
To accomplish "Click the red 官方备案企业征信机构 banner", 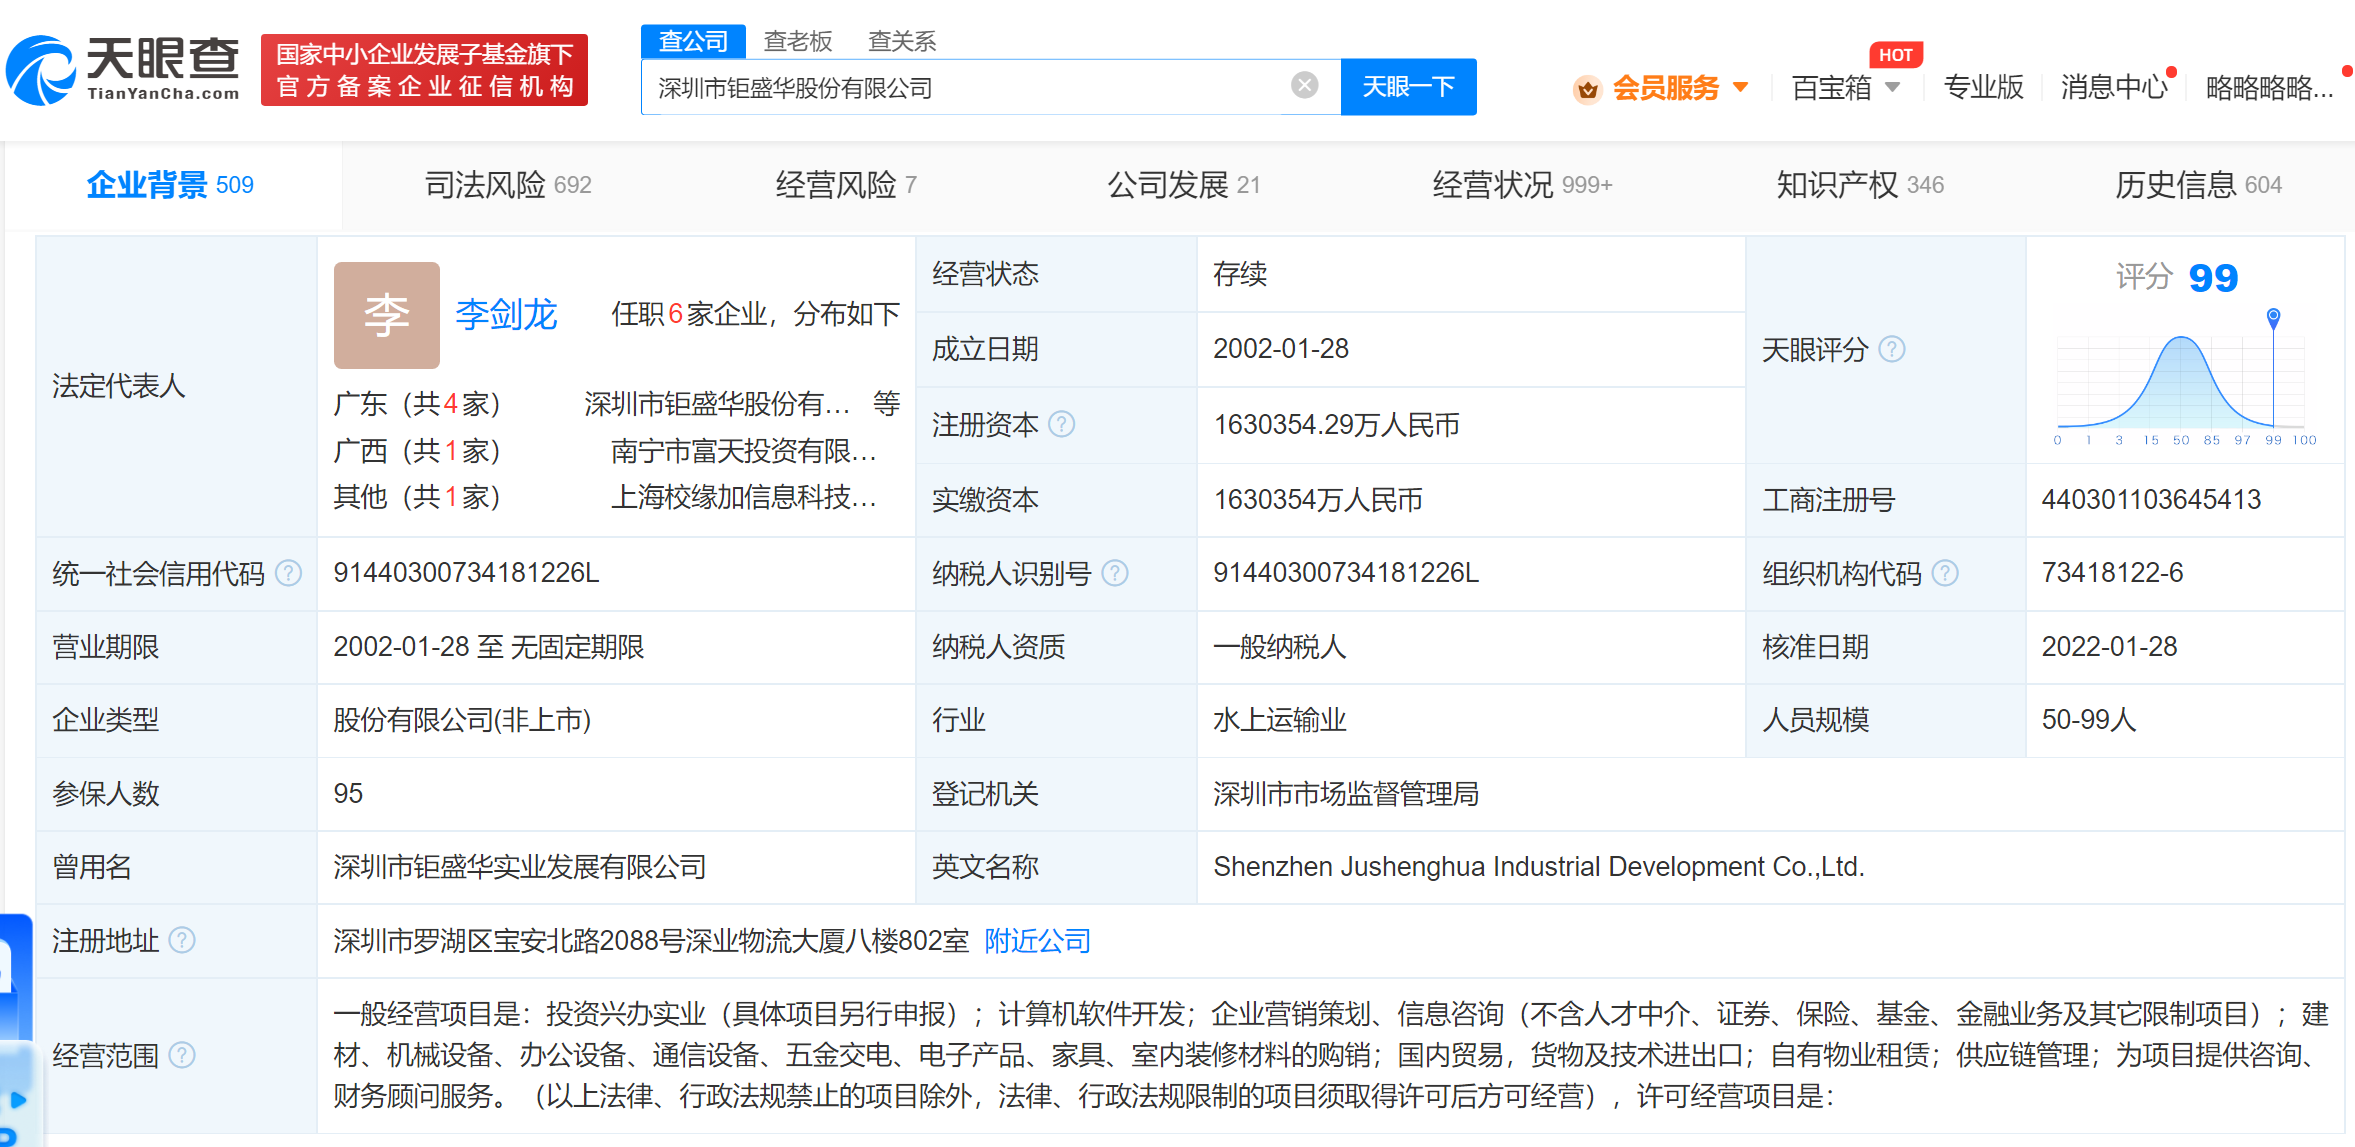I will pos(424,70).
